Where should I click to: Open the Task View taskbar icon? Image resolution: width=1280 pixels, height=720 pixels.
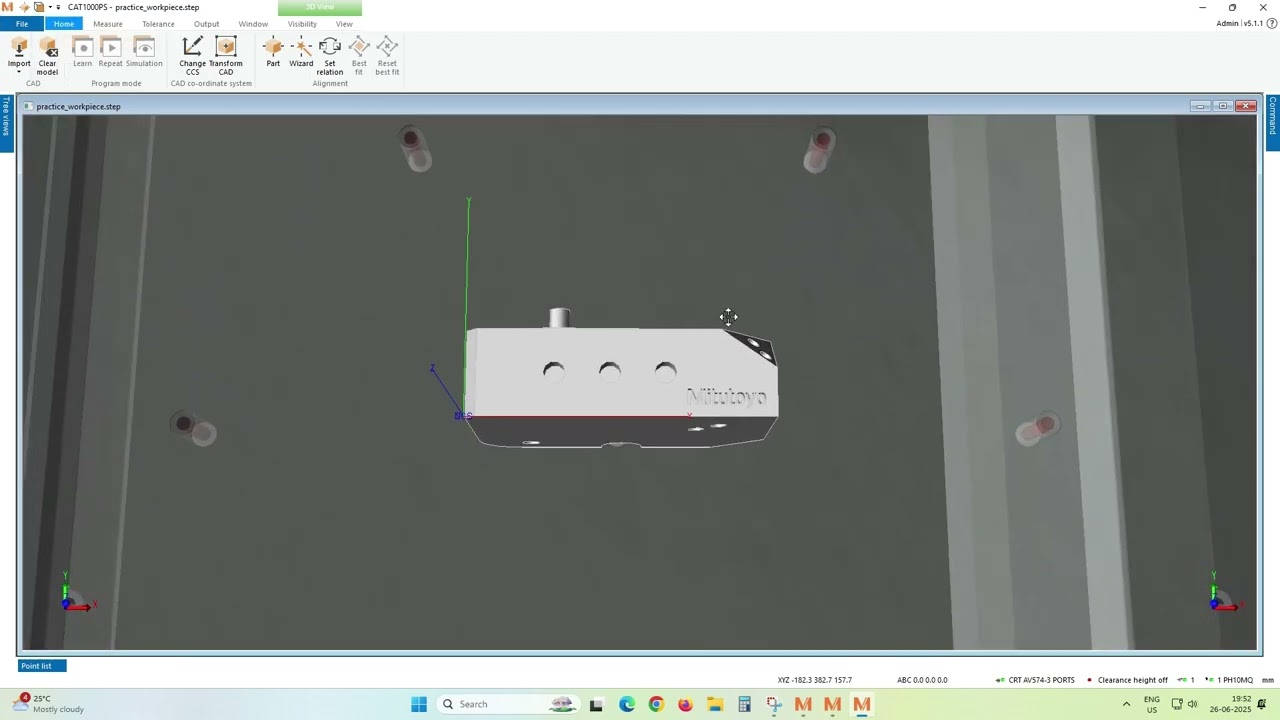pyautogui.click(x=596, y=704)
